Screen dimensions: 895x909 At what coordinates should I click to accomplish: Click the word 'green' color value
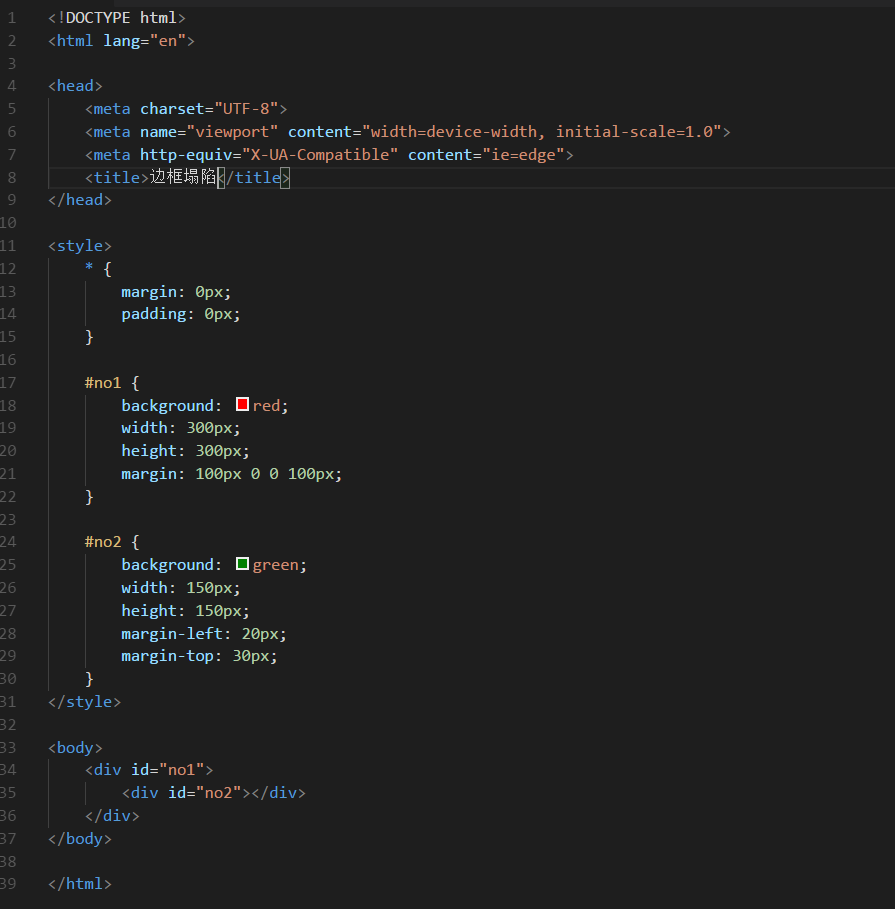point(275,565)
